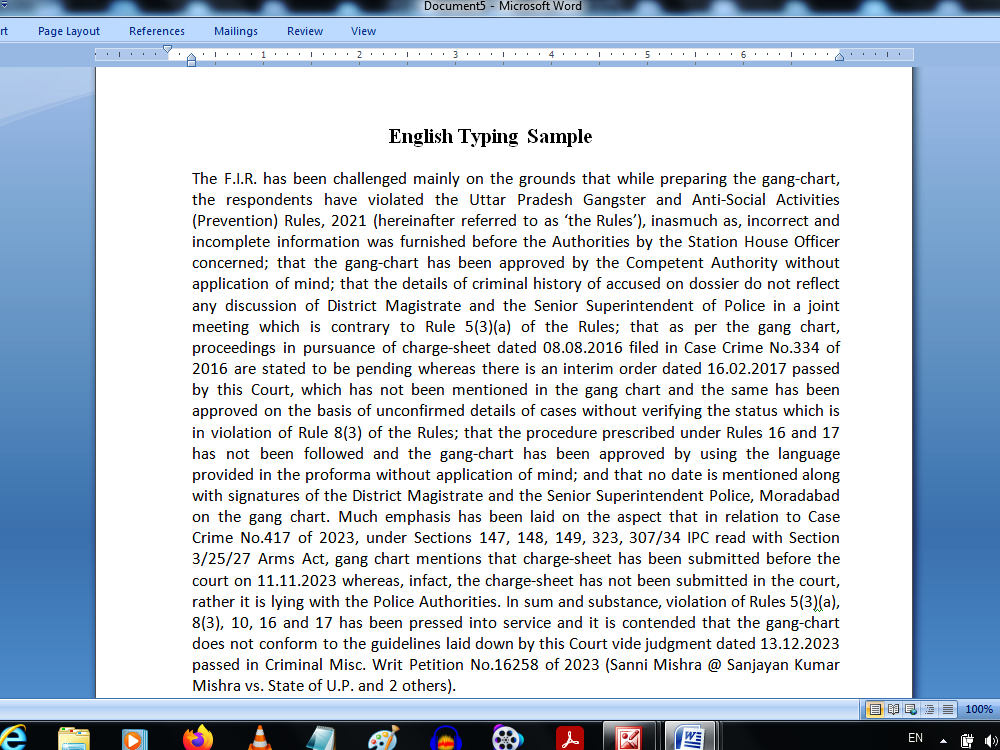Open Adobe Reader from taskbar

tap(570, 738)
